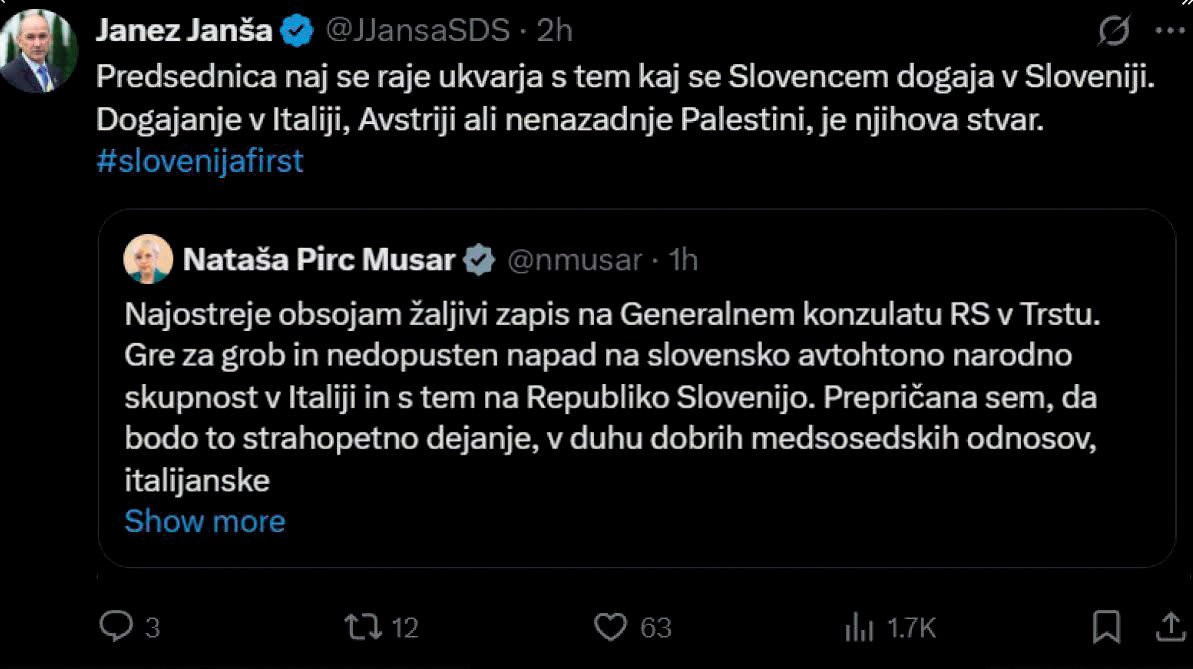The image size is (1193, 669).
Task: Open the Grok icon on the tweet
Action: (1113, 33)
